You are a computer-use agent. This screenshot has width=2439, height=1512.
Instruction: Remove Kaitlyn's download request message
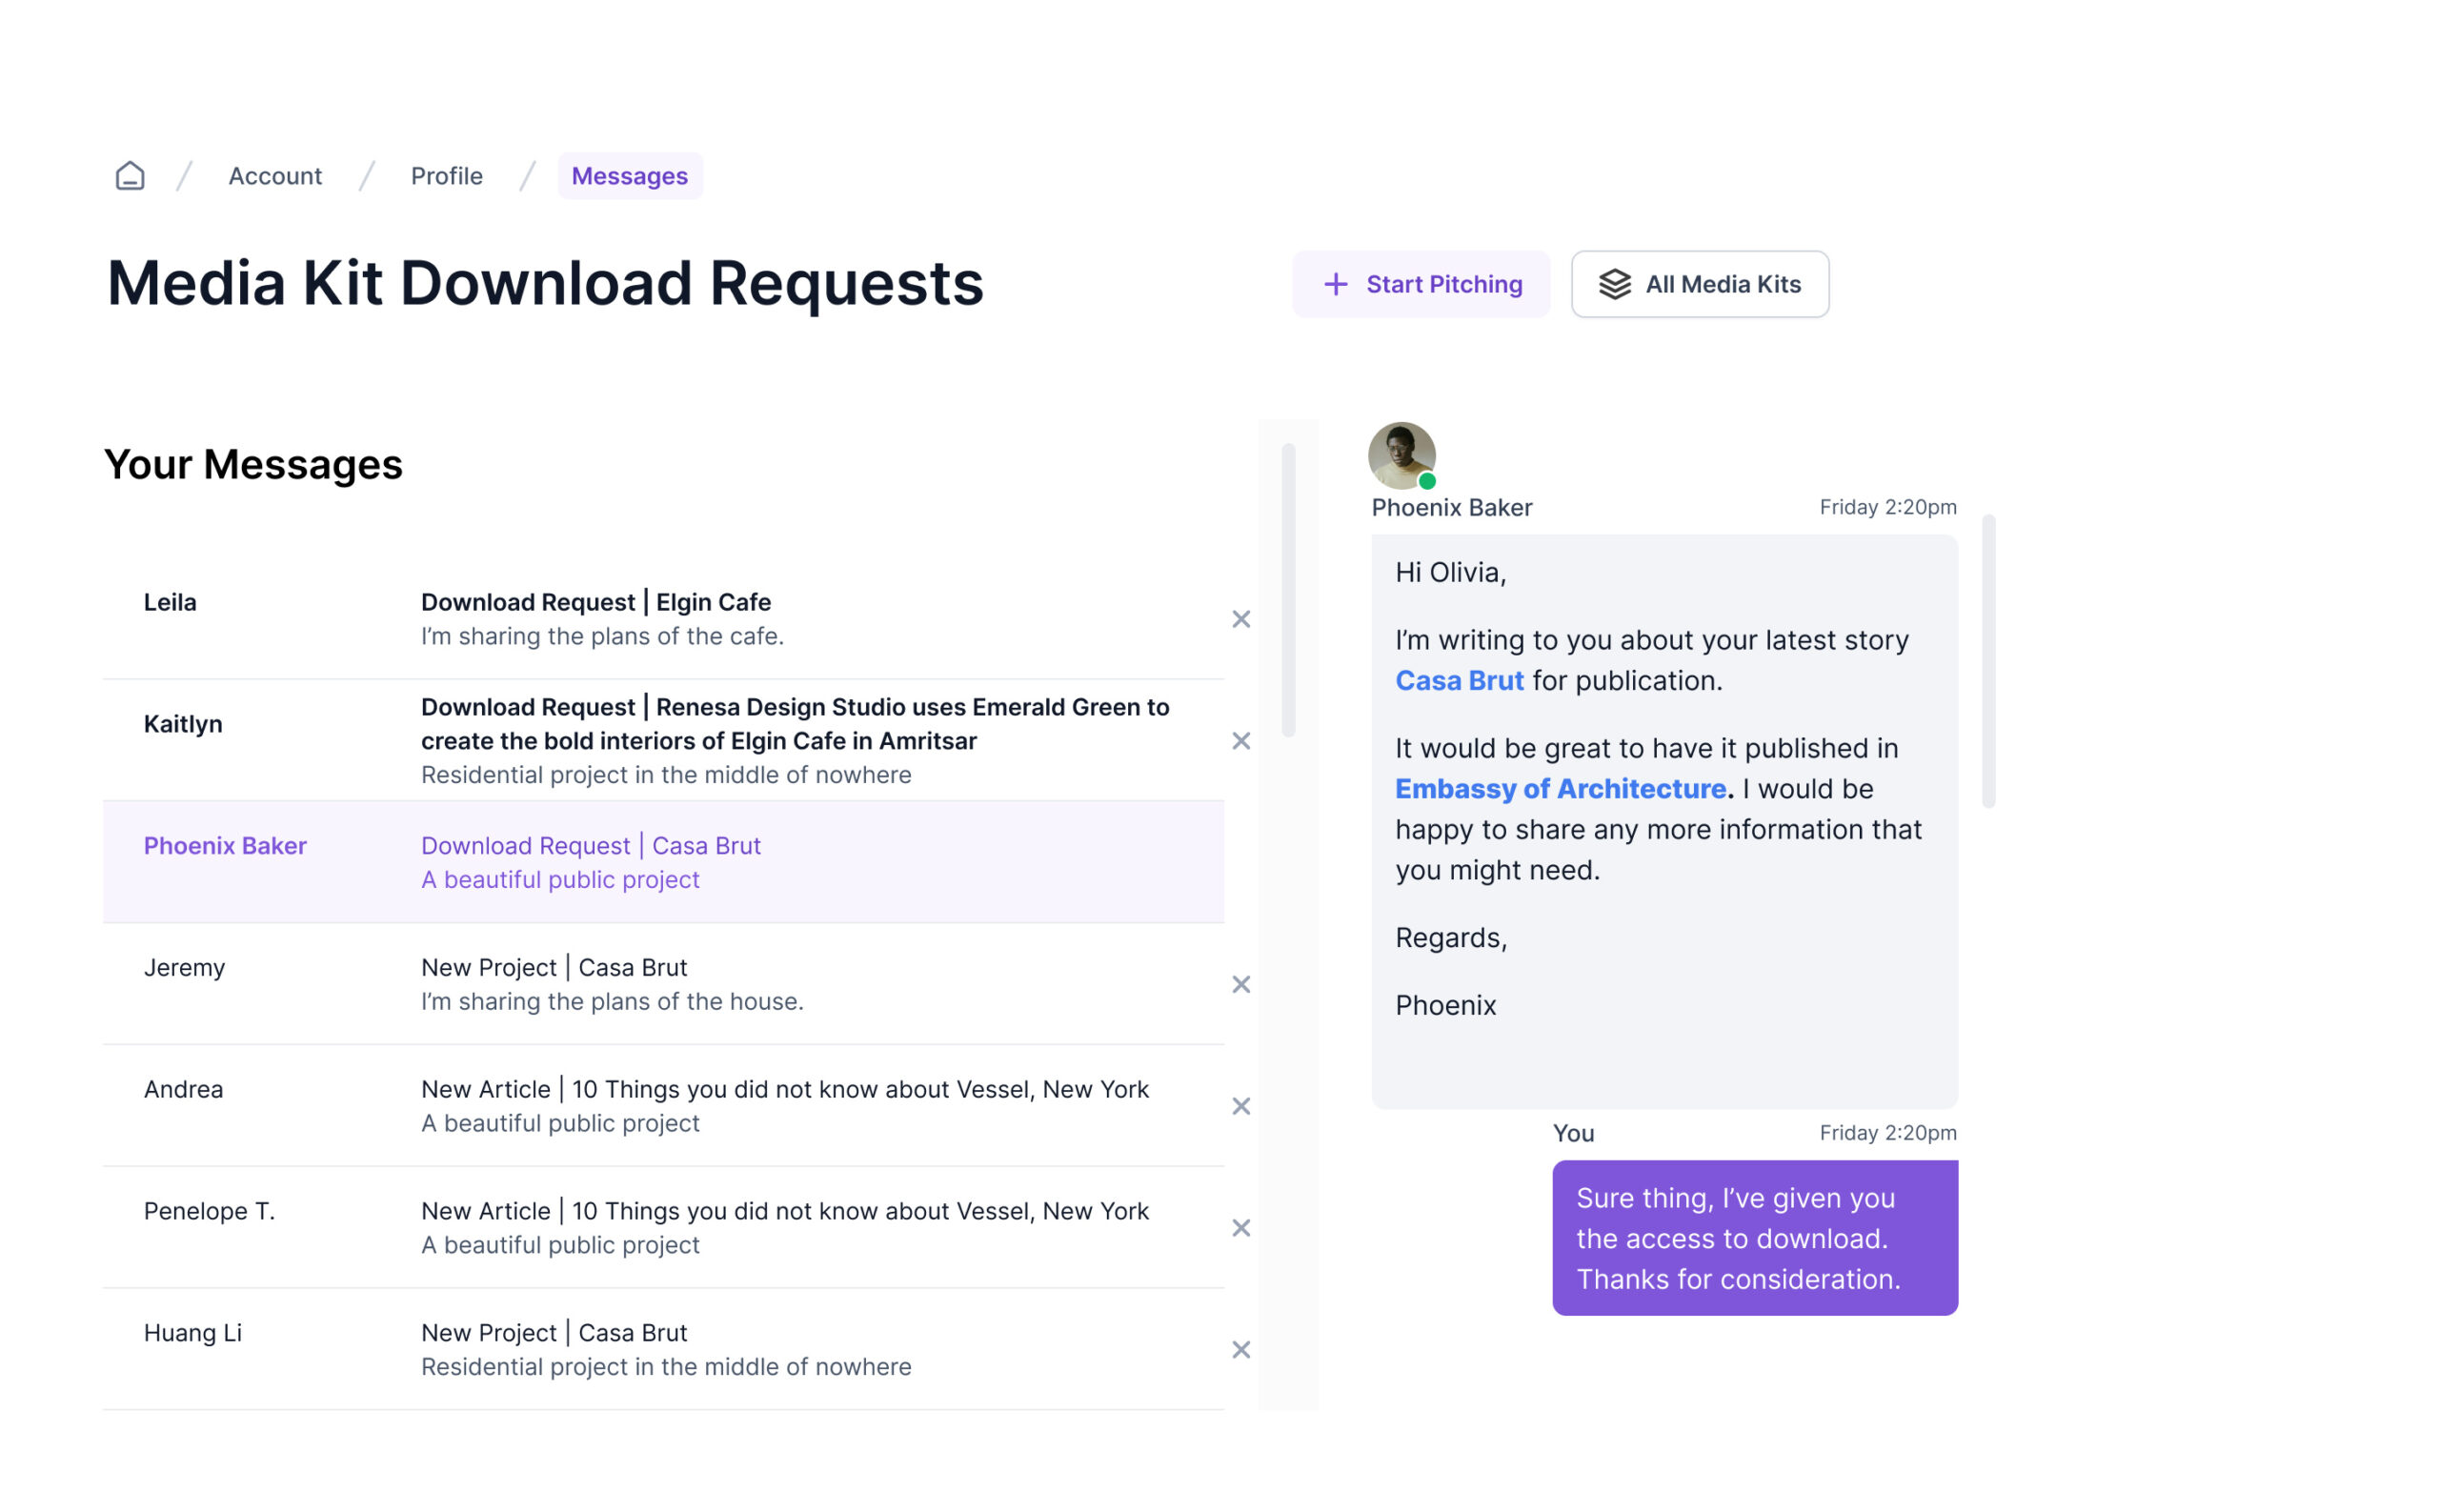click(x=1240, y=741)
